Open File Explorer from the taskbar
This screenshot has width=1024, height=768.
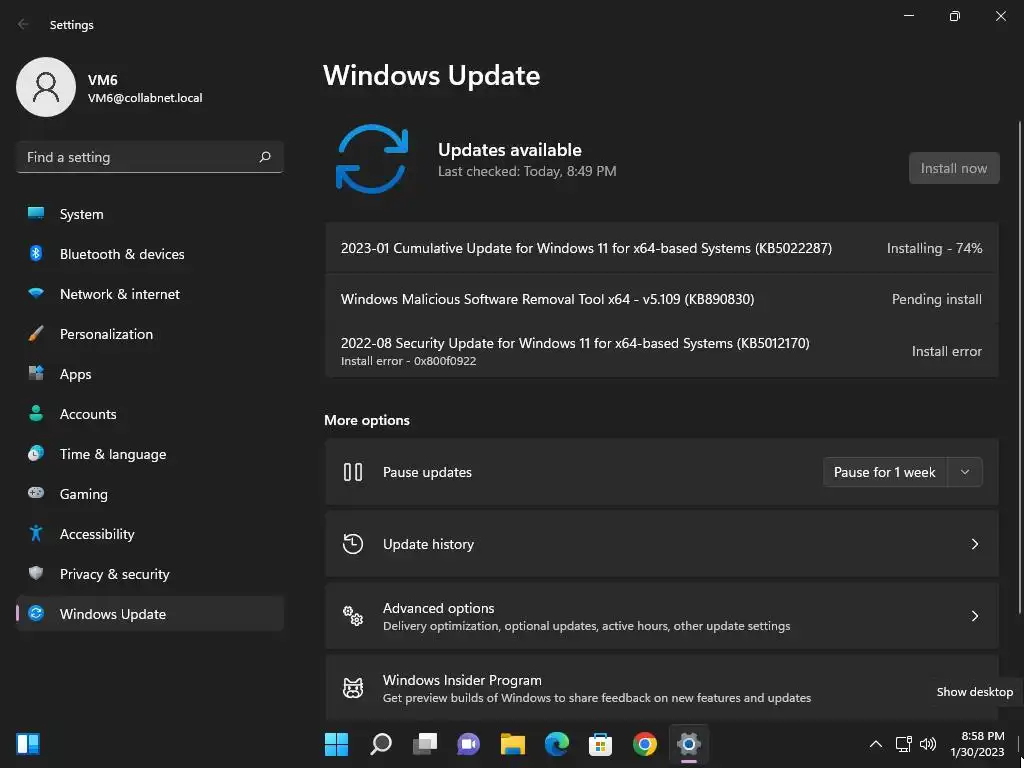point(513,744)
